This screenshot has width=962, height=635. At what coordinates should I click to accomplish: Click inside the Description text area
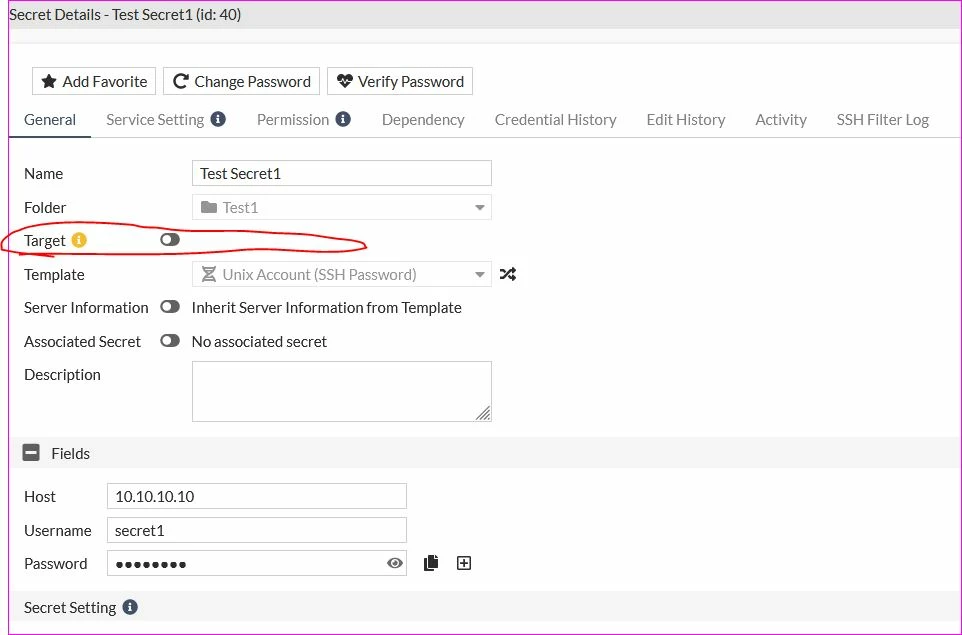click(342, 391)
